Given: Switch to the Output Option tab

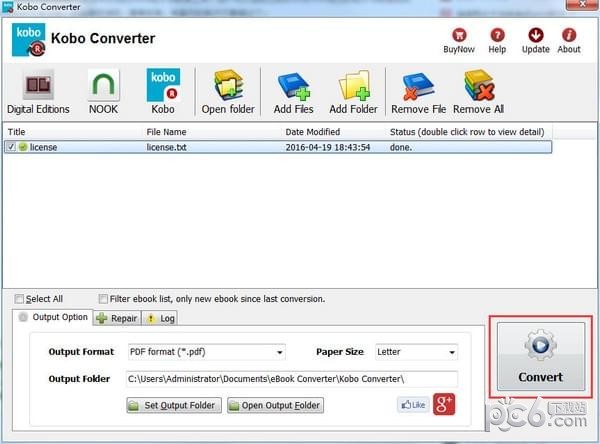Looking at the screenshot, I should (53, 317).
